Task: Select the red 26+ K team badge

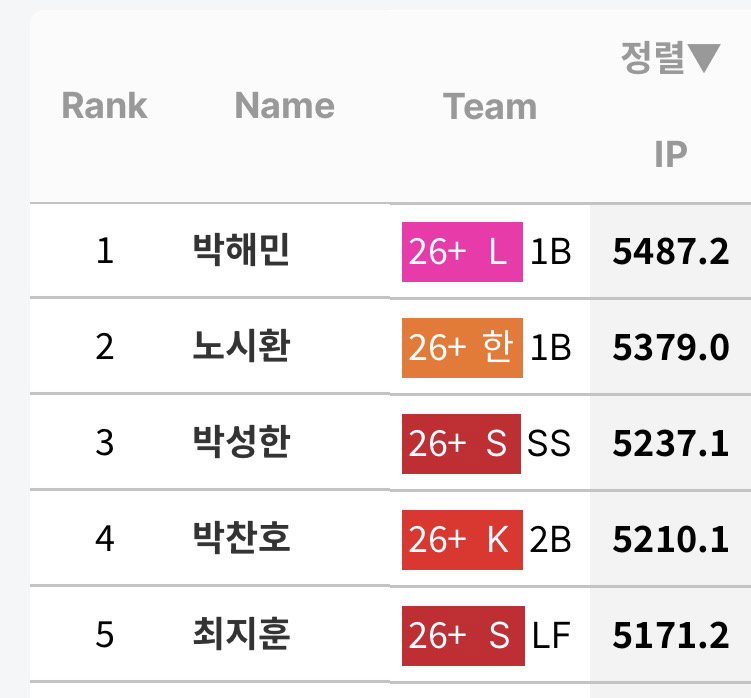Action: point(462,539)
